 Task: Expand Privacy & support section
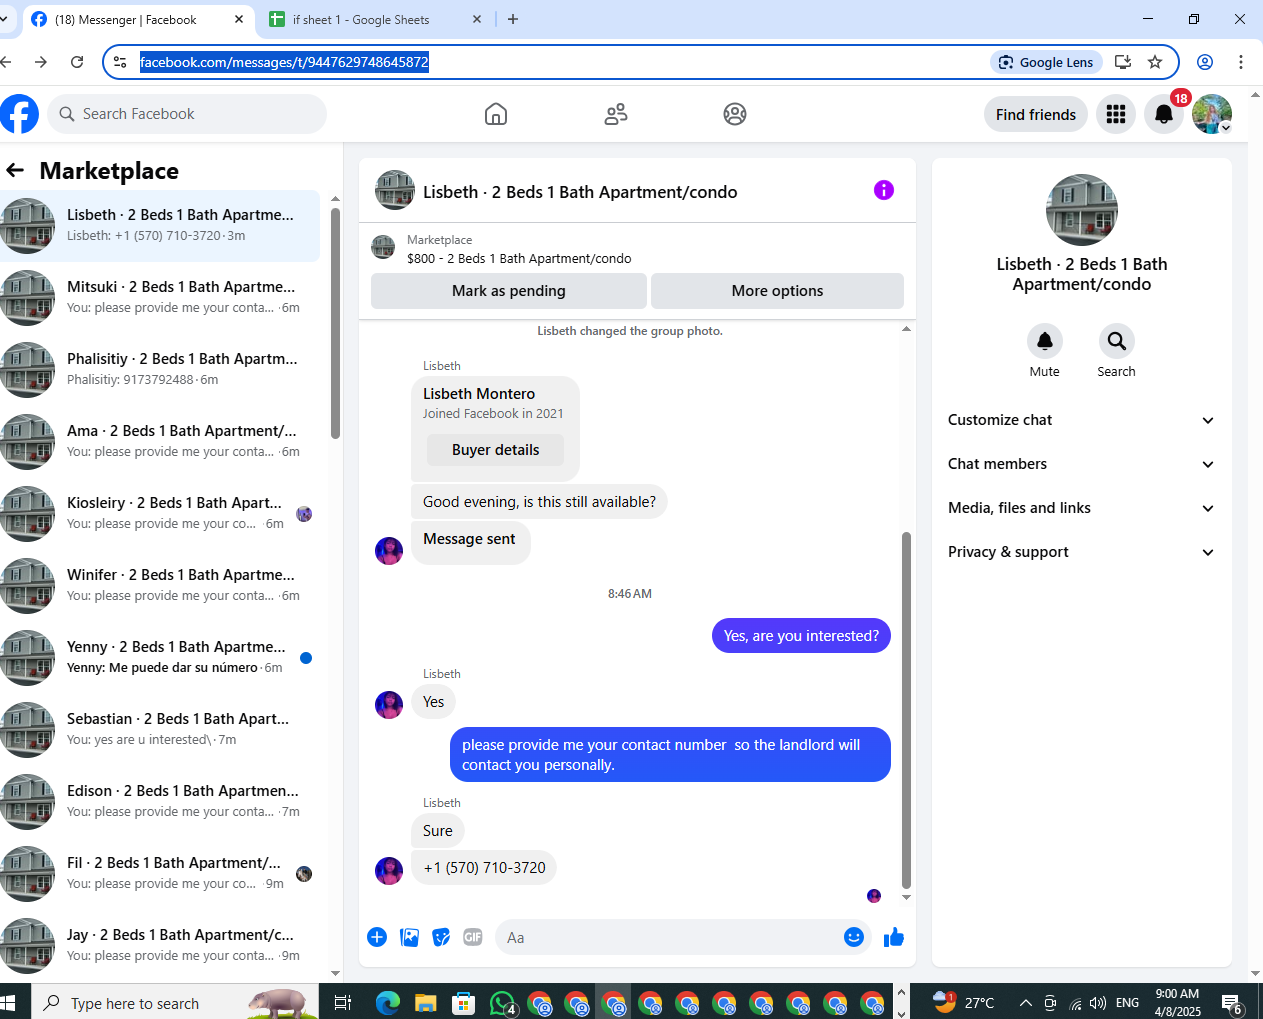(1081, 552)
